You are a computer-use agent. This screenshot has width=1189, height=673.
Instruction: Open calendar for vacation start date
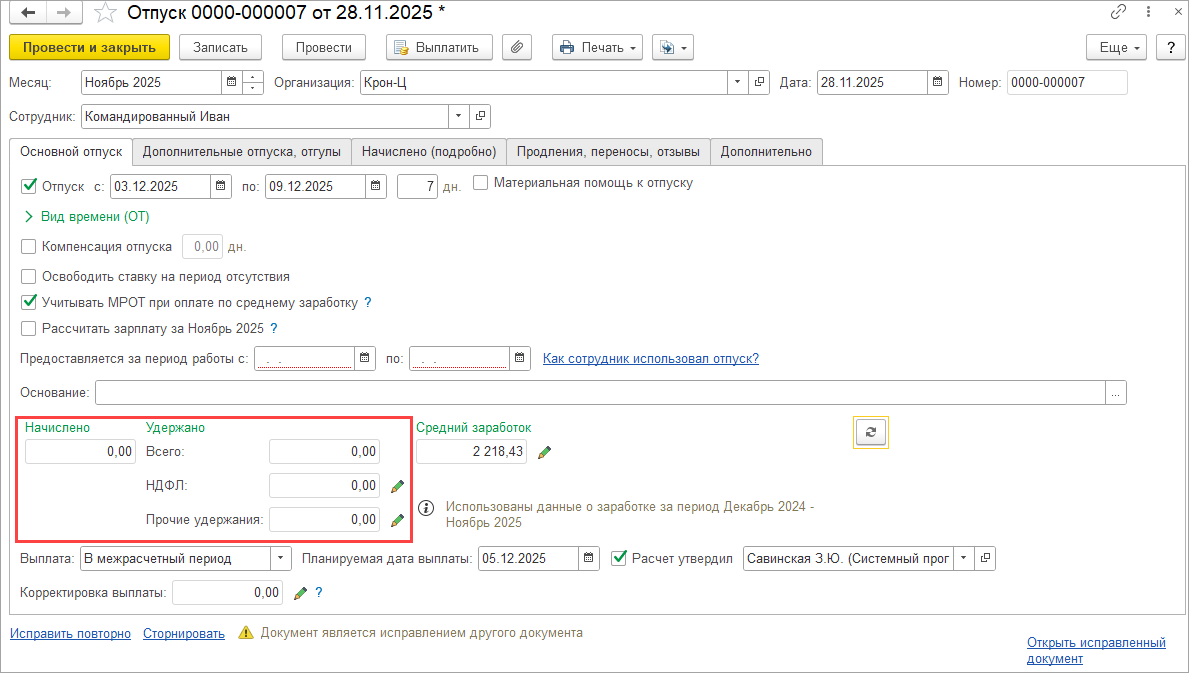coord(220,187)
